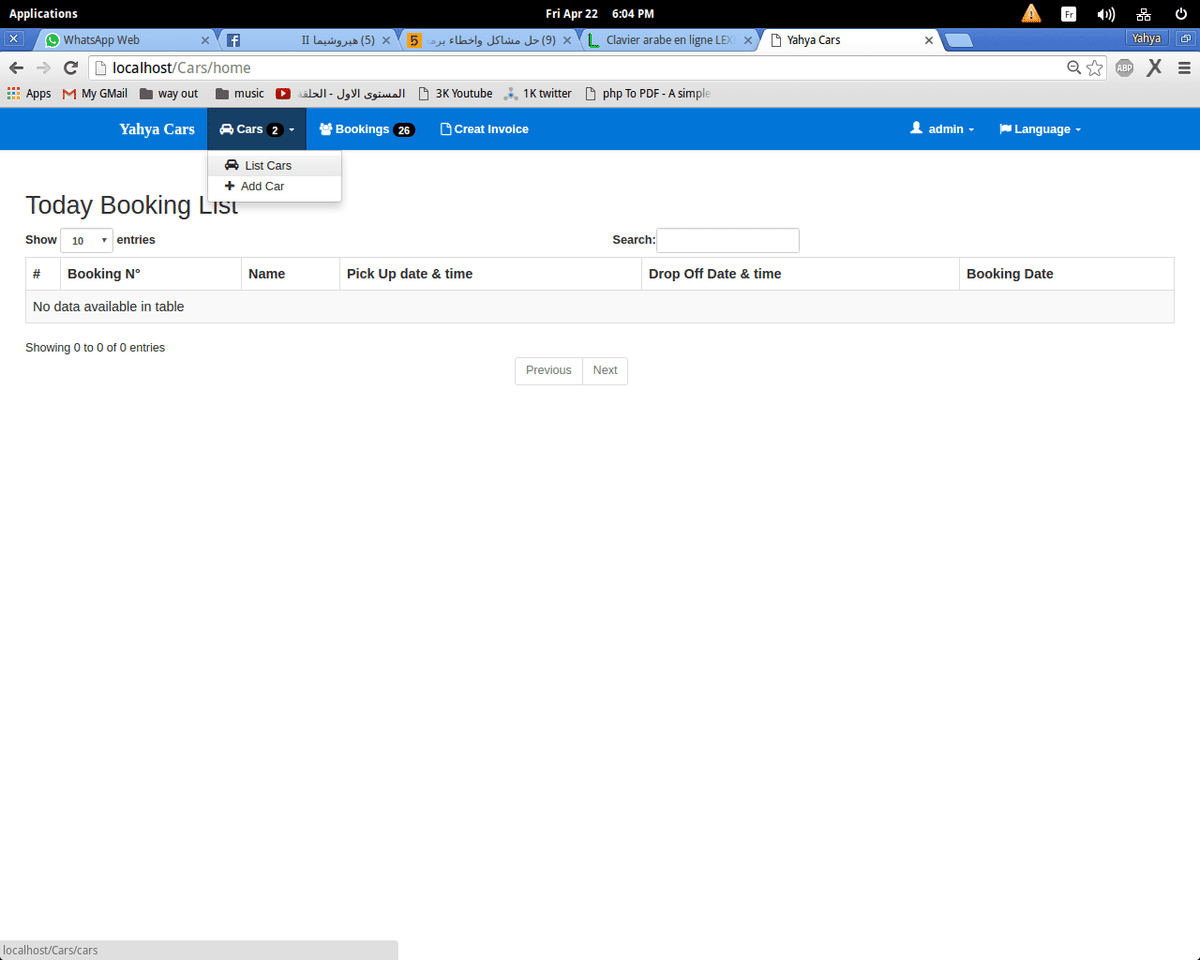Open the Chrome hamburger menu
This screenshot has height=960, width=1200.
(x=1184, y=68)
